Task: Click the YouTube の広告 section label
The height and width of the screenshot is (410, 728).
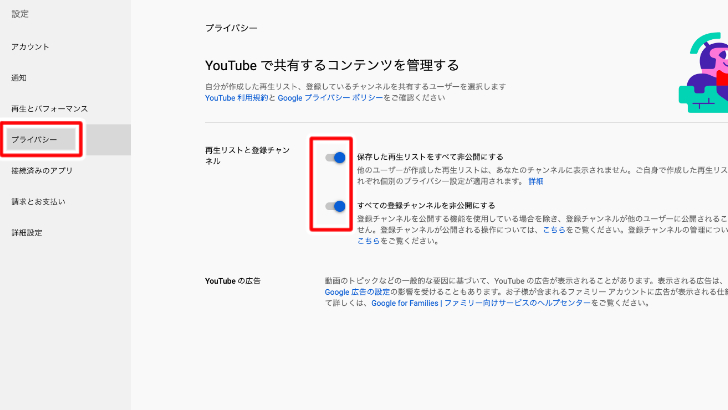Action: point(233,281)
